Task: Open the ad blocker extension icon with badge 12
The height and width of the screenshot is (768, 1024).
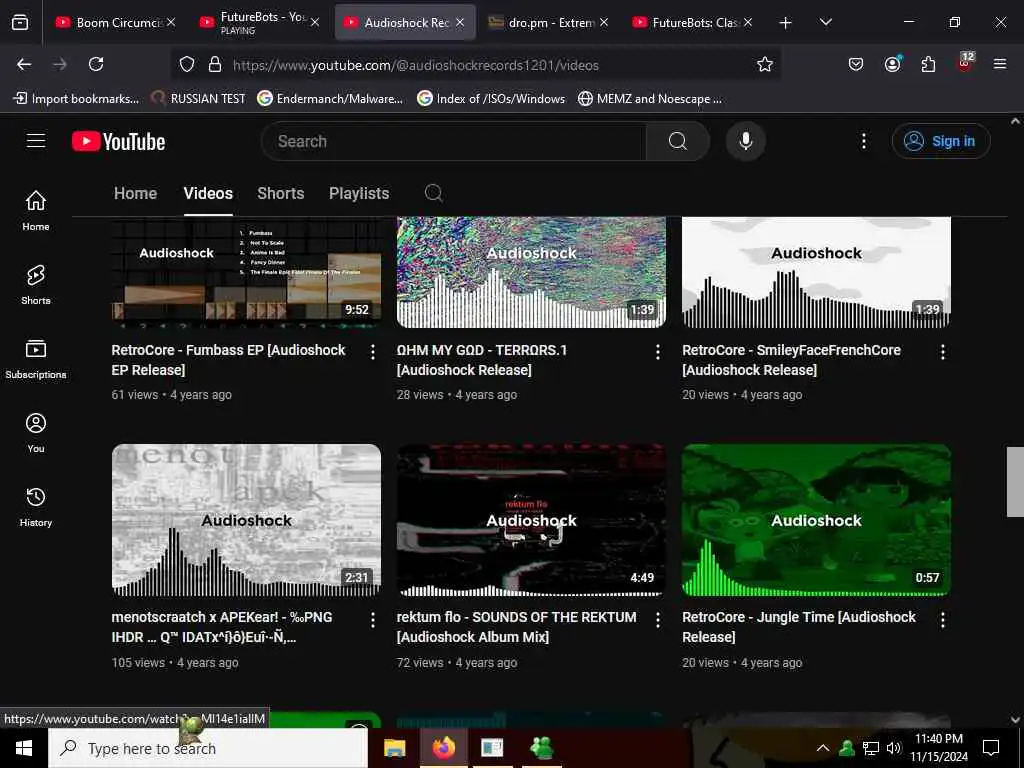Action: (964, 64)
